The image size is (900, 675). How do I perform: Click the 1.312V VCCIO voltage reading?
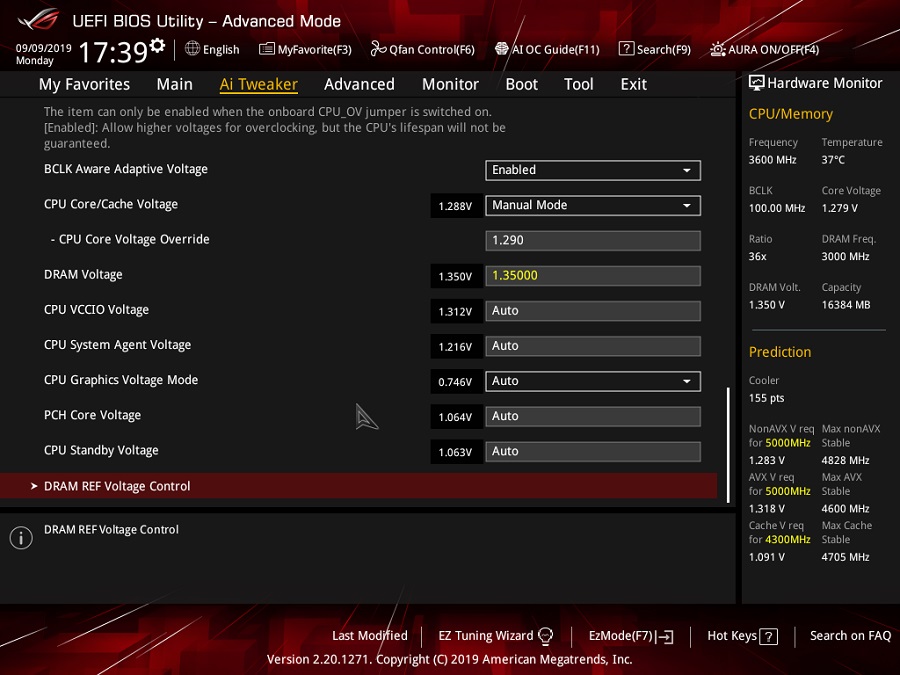coord(455,312)
